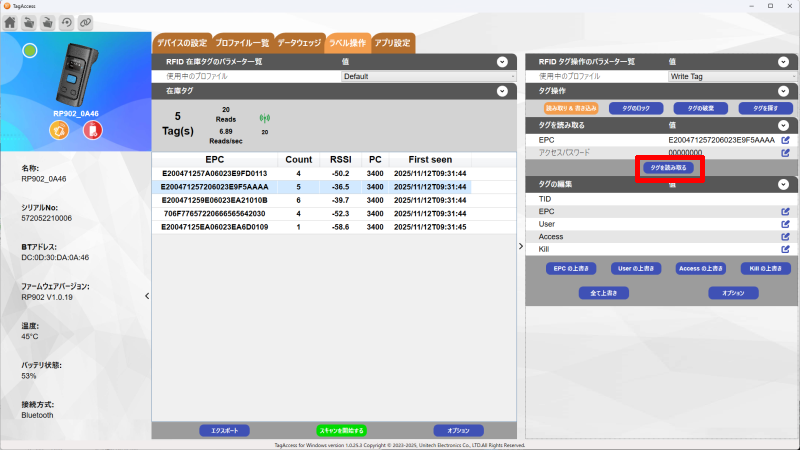Click the orange round icon under the device image
This screenshot has width=800, height=450.
pyautogui.click(x=59, y=131)
